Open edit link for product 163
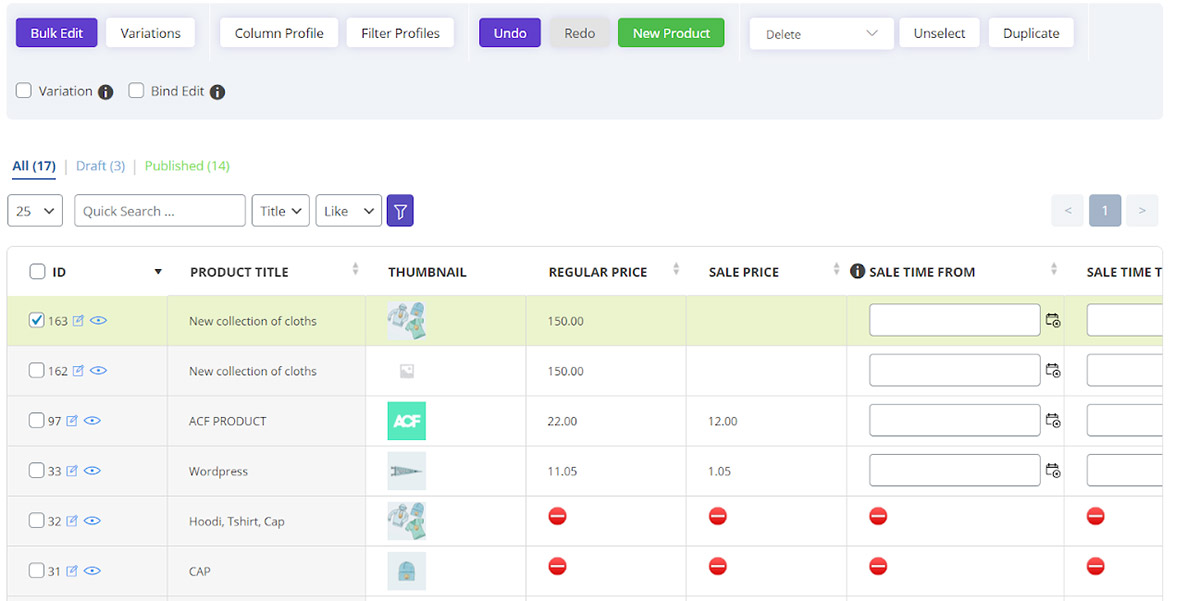The width and height of the screenshot is (1200, 601). 79,321
